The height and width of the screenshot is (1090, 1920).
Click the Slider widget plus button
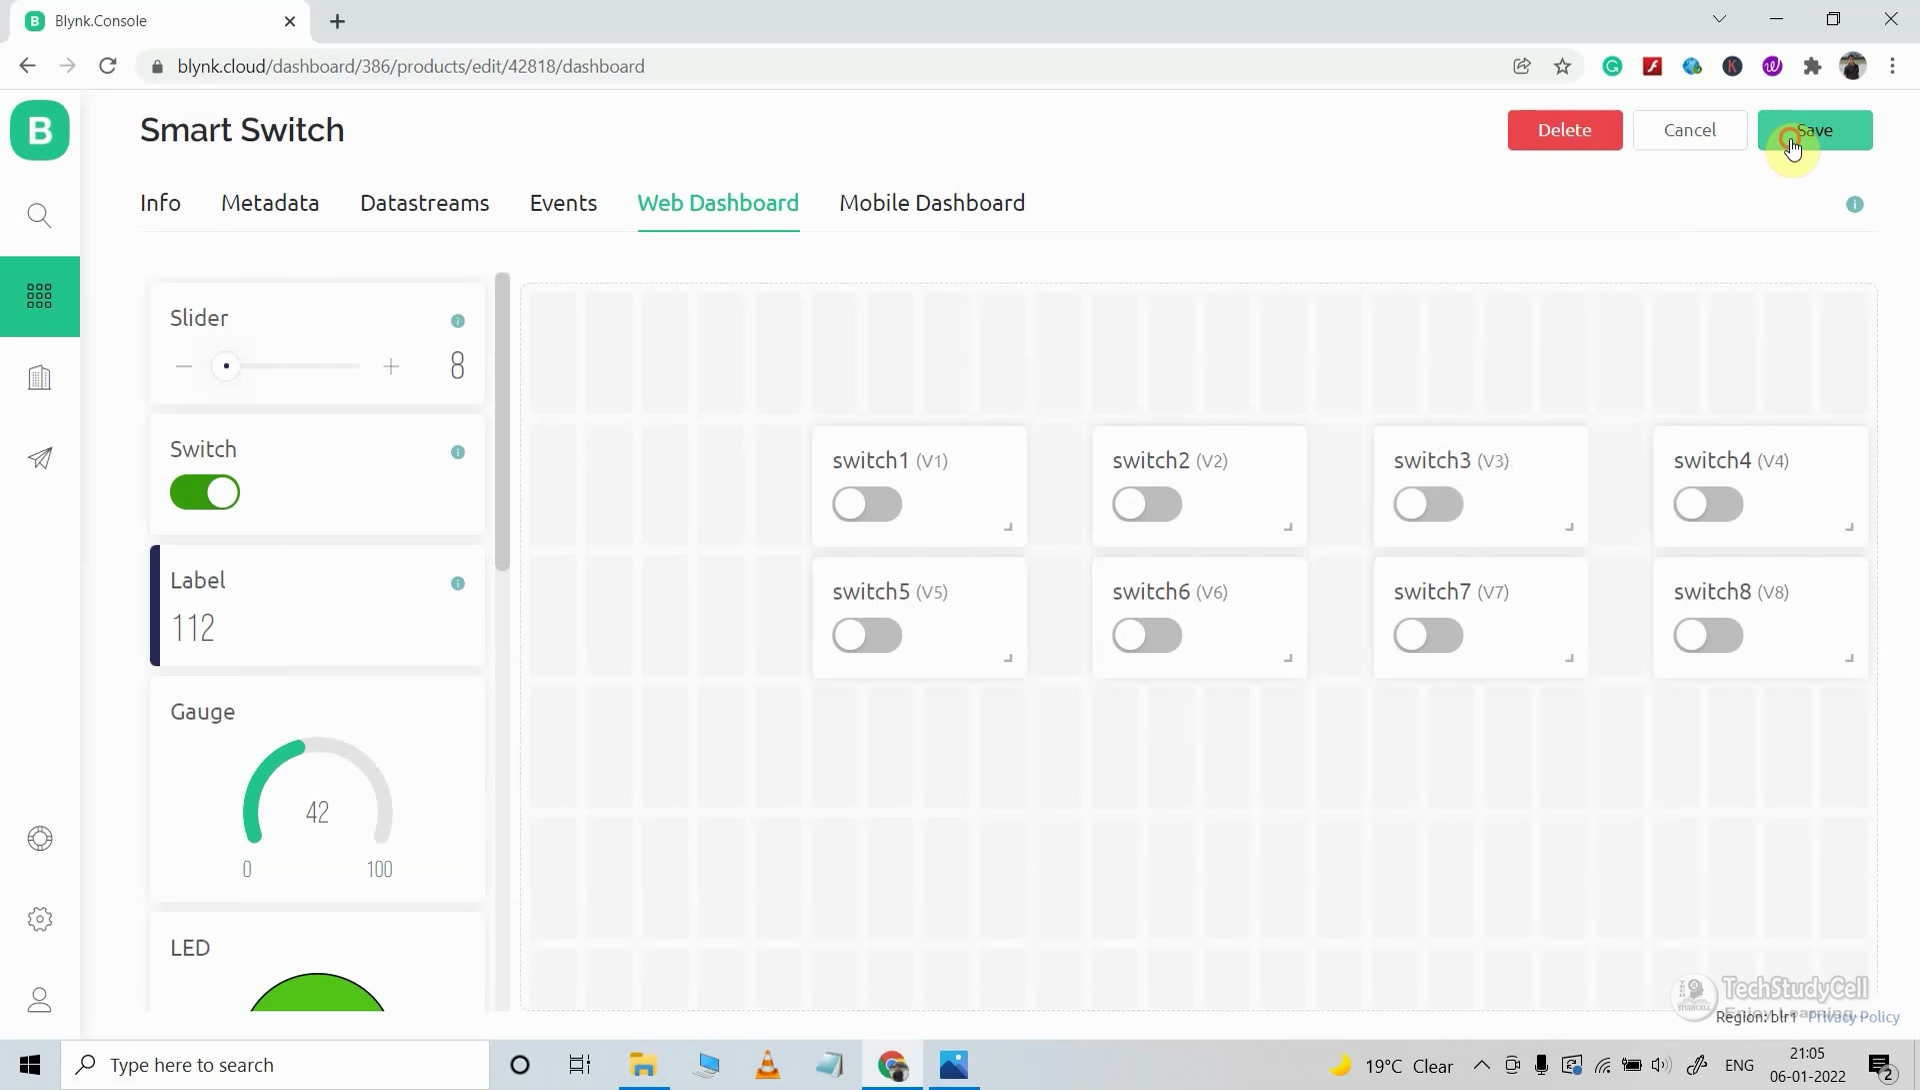[x=391, y=367]
